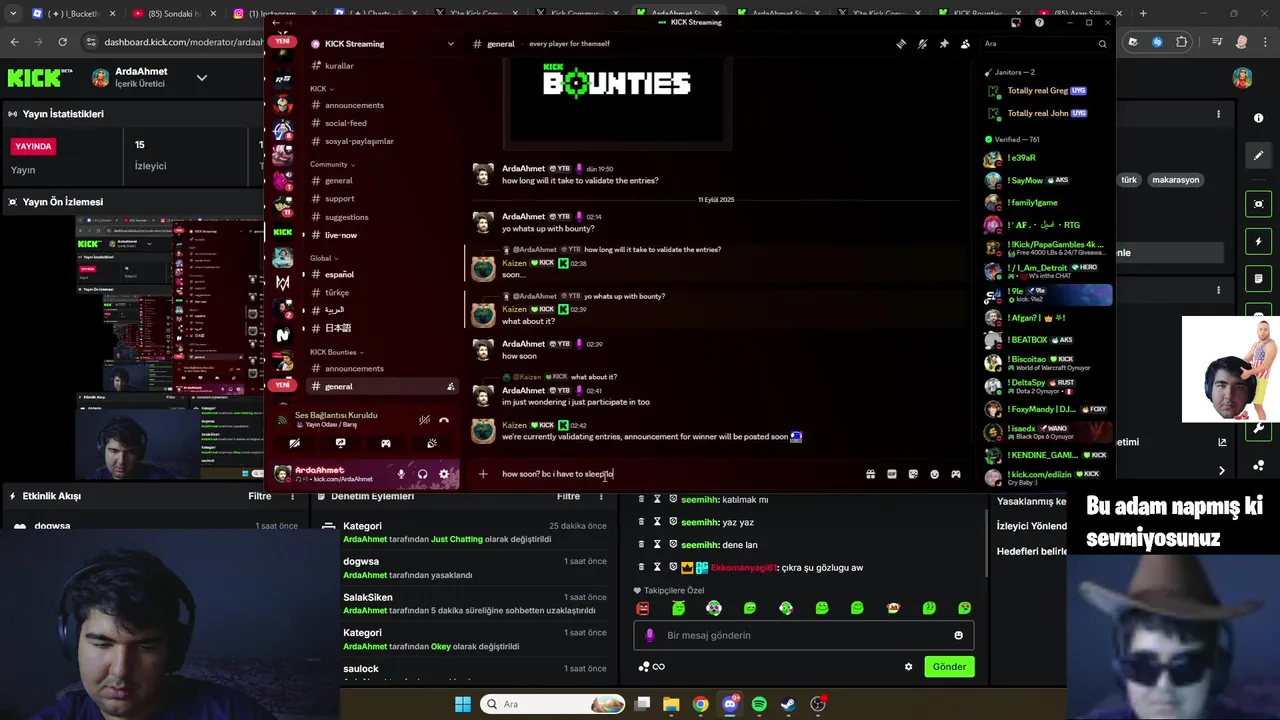Open Spotify from the Windows taskbar
Screen dimensions: 1280x720
point(759,704)
